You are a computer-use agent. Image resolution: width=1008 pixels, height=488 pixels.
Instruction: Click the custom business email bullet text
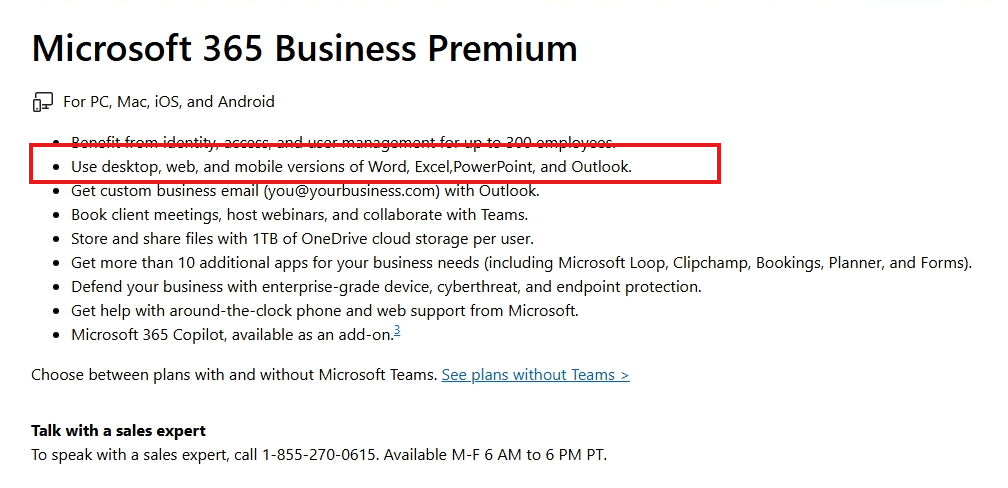[x=305, y=191]
